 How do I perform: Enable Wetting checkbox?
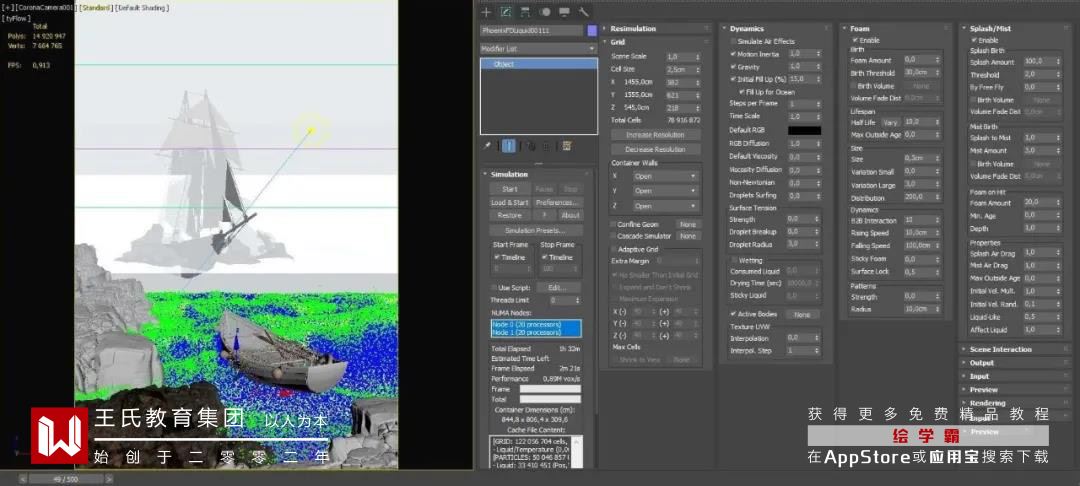point(733,261)
